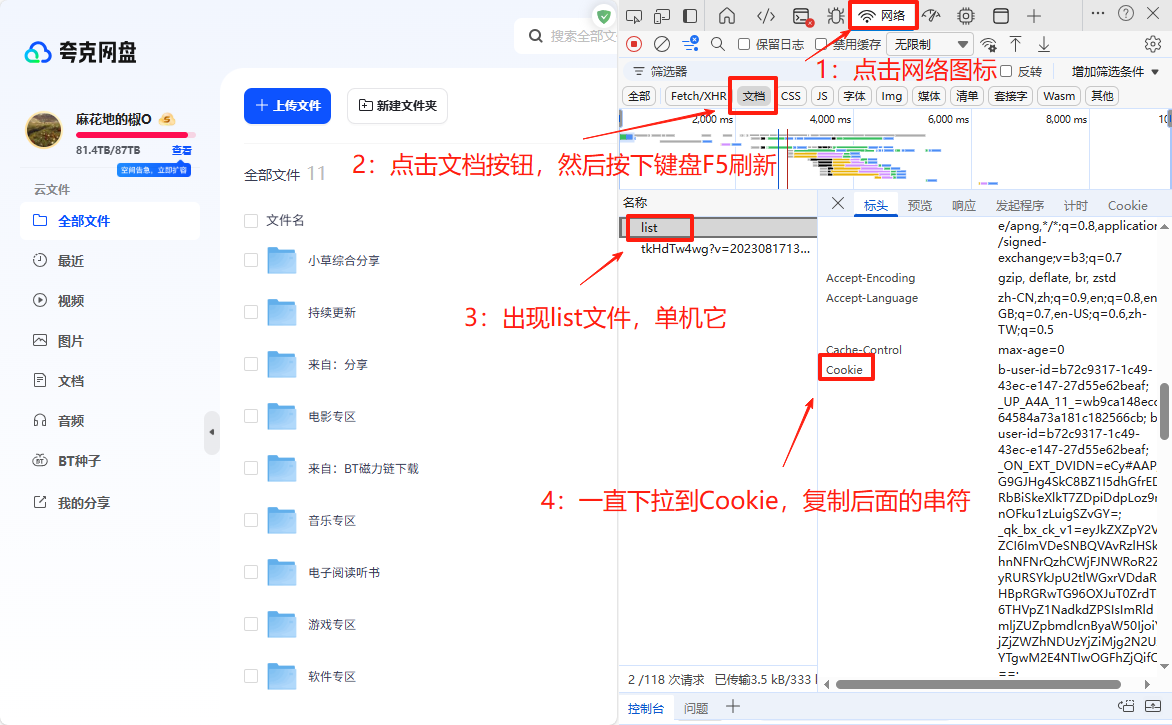Open the network settings gear
1172x725 pixels.
click(x=1153, y=44)
